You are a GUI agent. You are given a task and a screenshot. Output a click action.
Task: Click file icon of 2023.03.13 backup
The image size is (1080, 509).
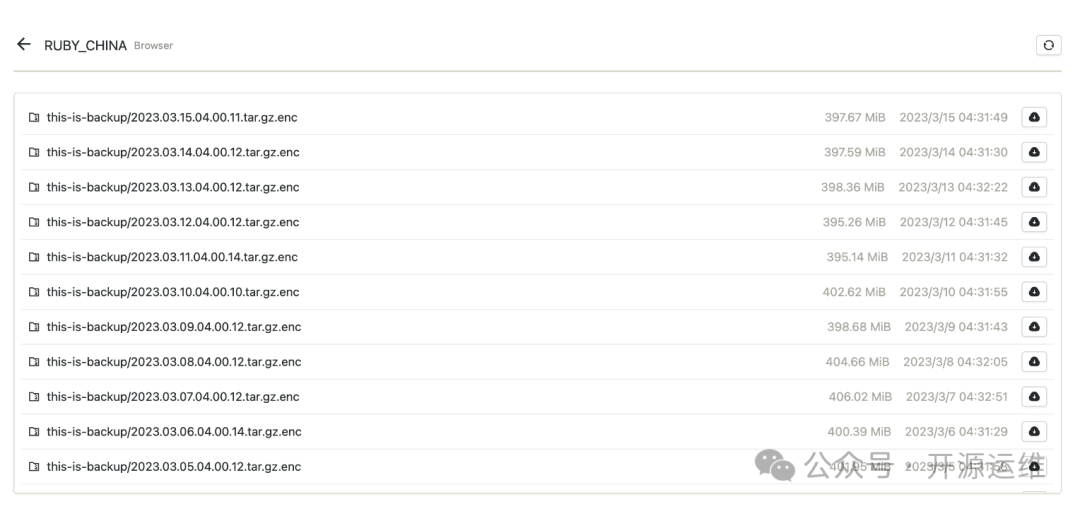point(34,187)
